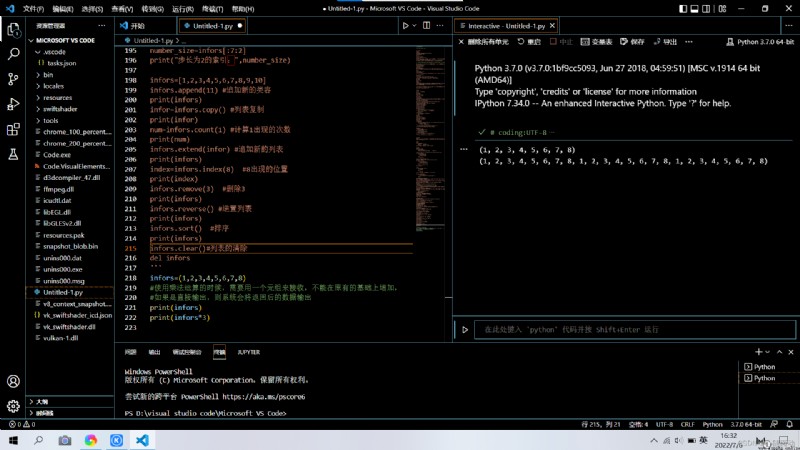Image resolution: width=800 pixels, height=450 pixels.
Task: Open the Testing flask view
Action: (13, 154)
